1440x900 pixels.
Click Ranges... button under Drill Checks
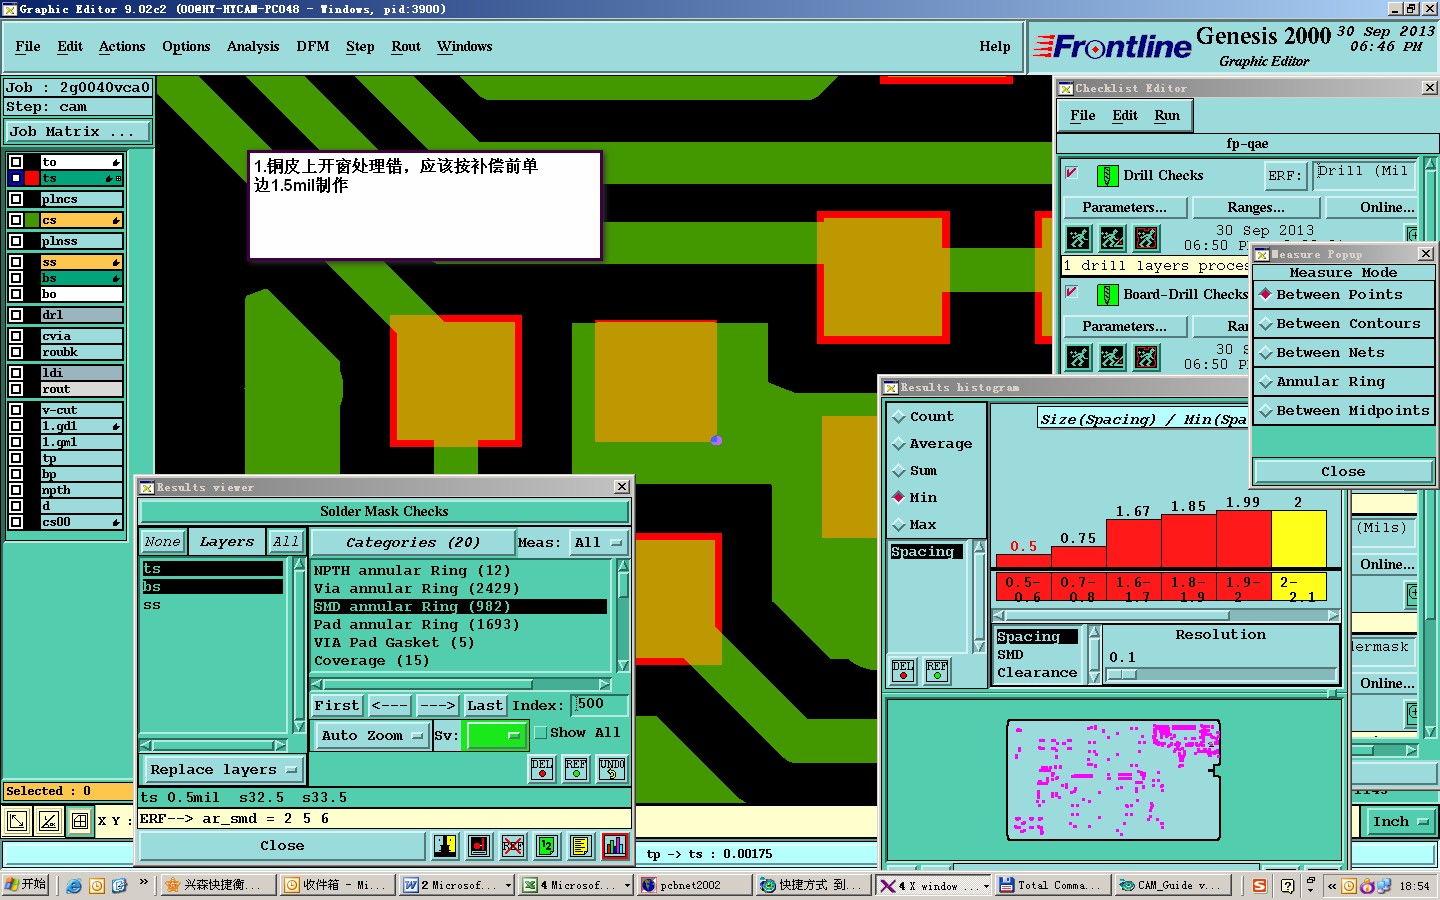[1256, 208]
